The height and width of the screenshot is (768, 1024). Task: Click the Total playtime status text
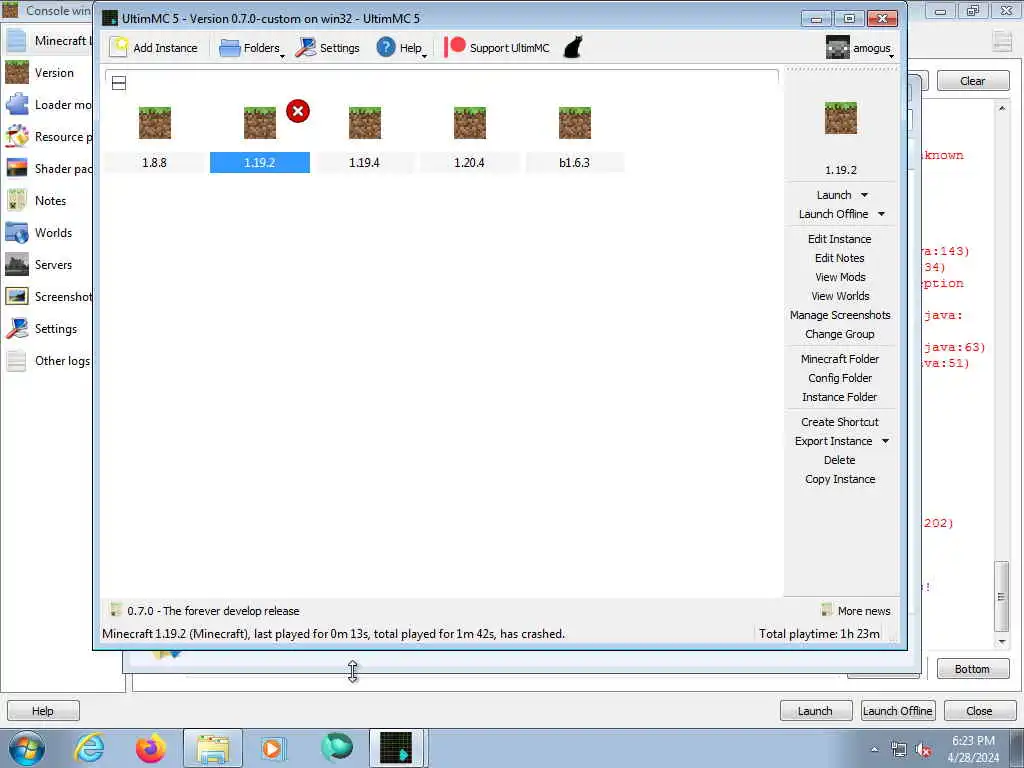(819, 633)
